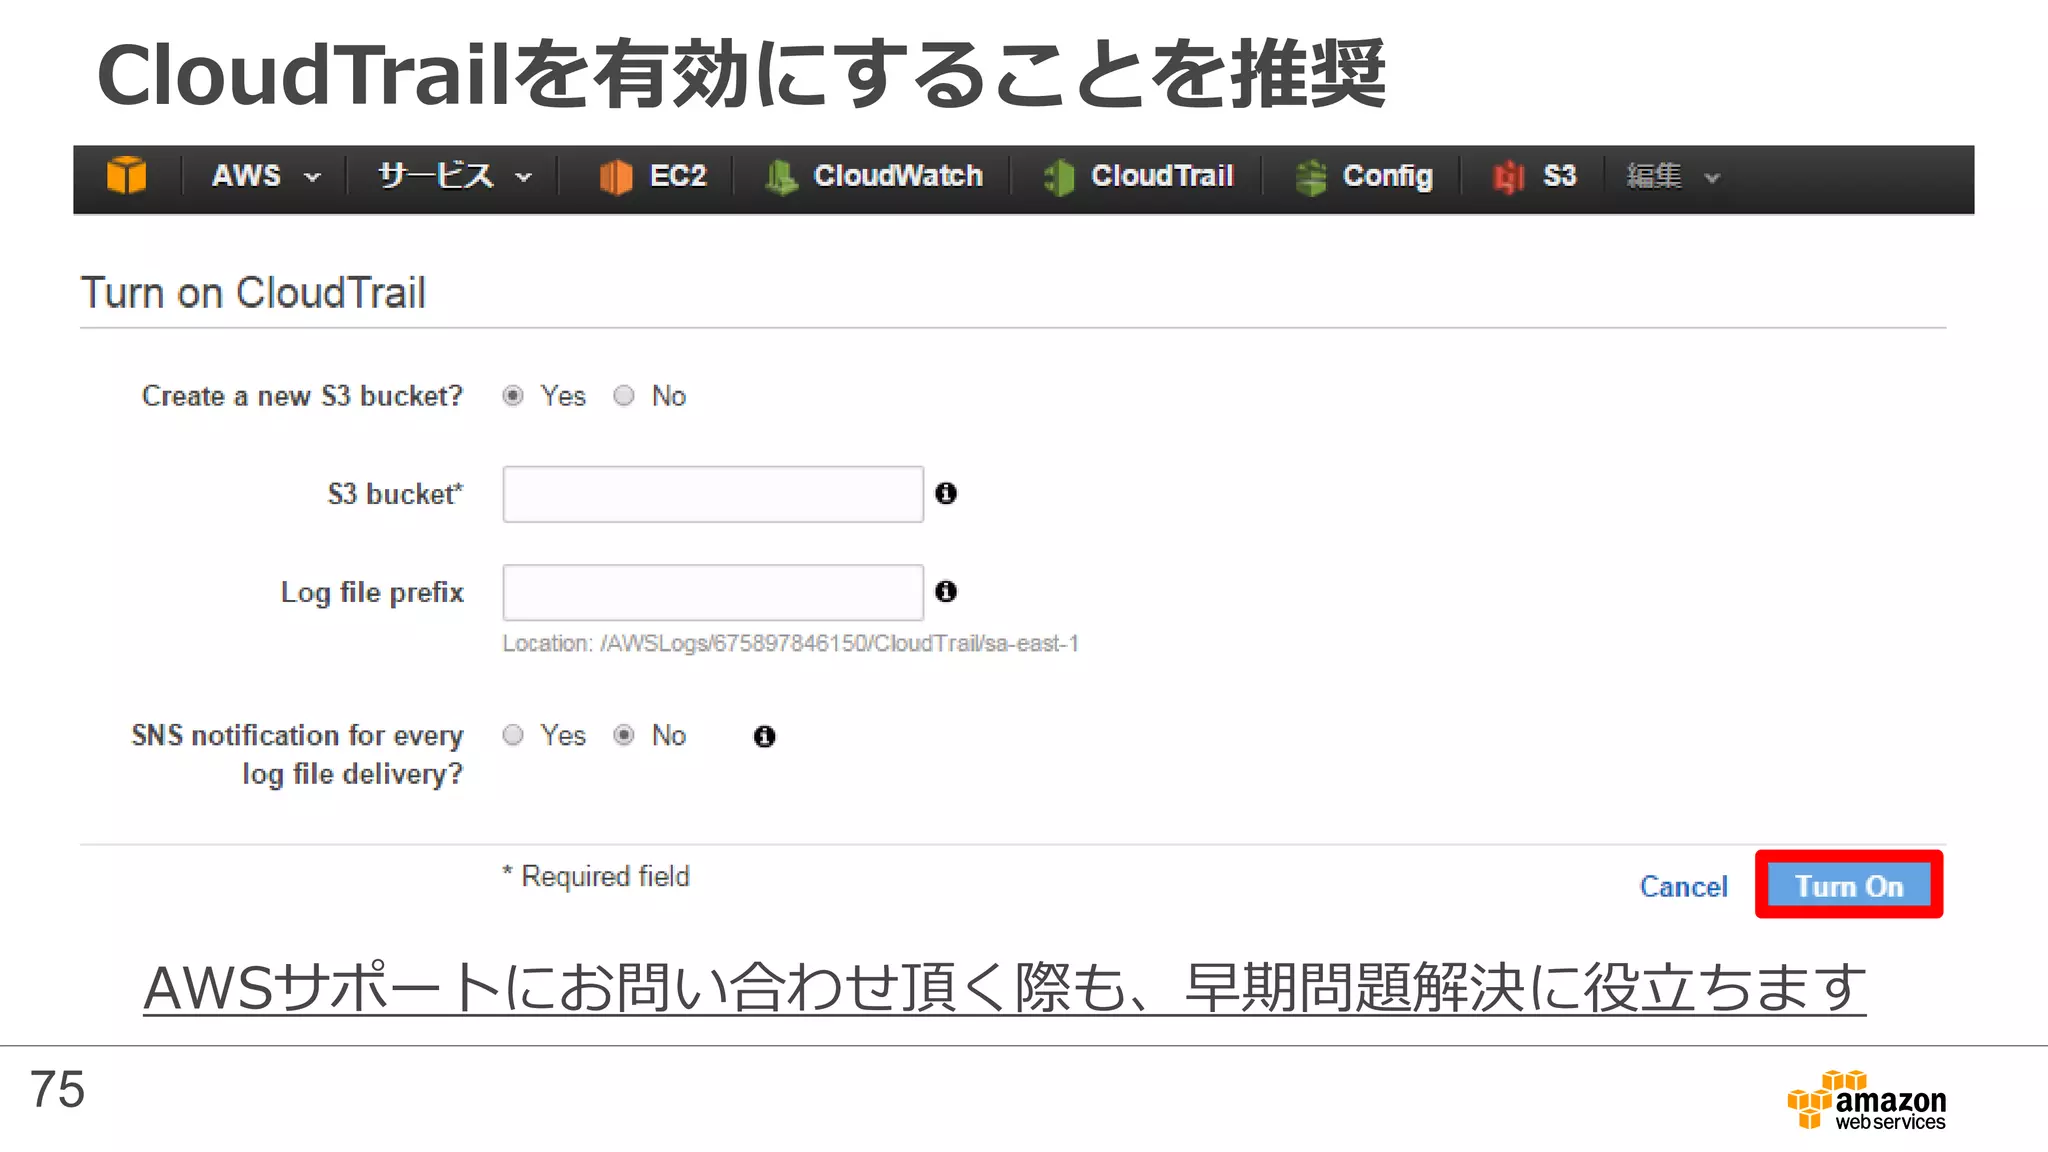The image size is (2048, 1152).
Task: Click the Turn on CloudTrail heading
Action: pos(253,293)
